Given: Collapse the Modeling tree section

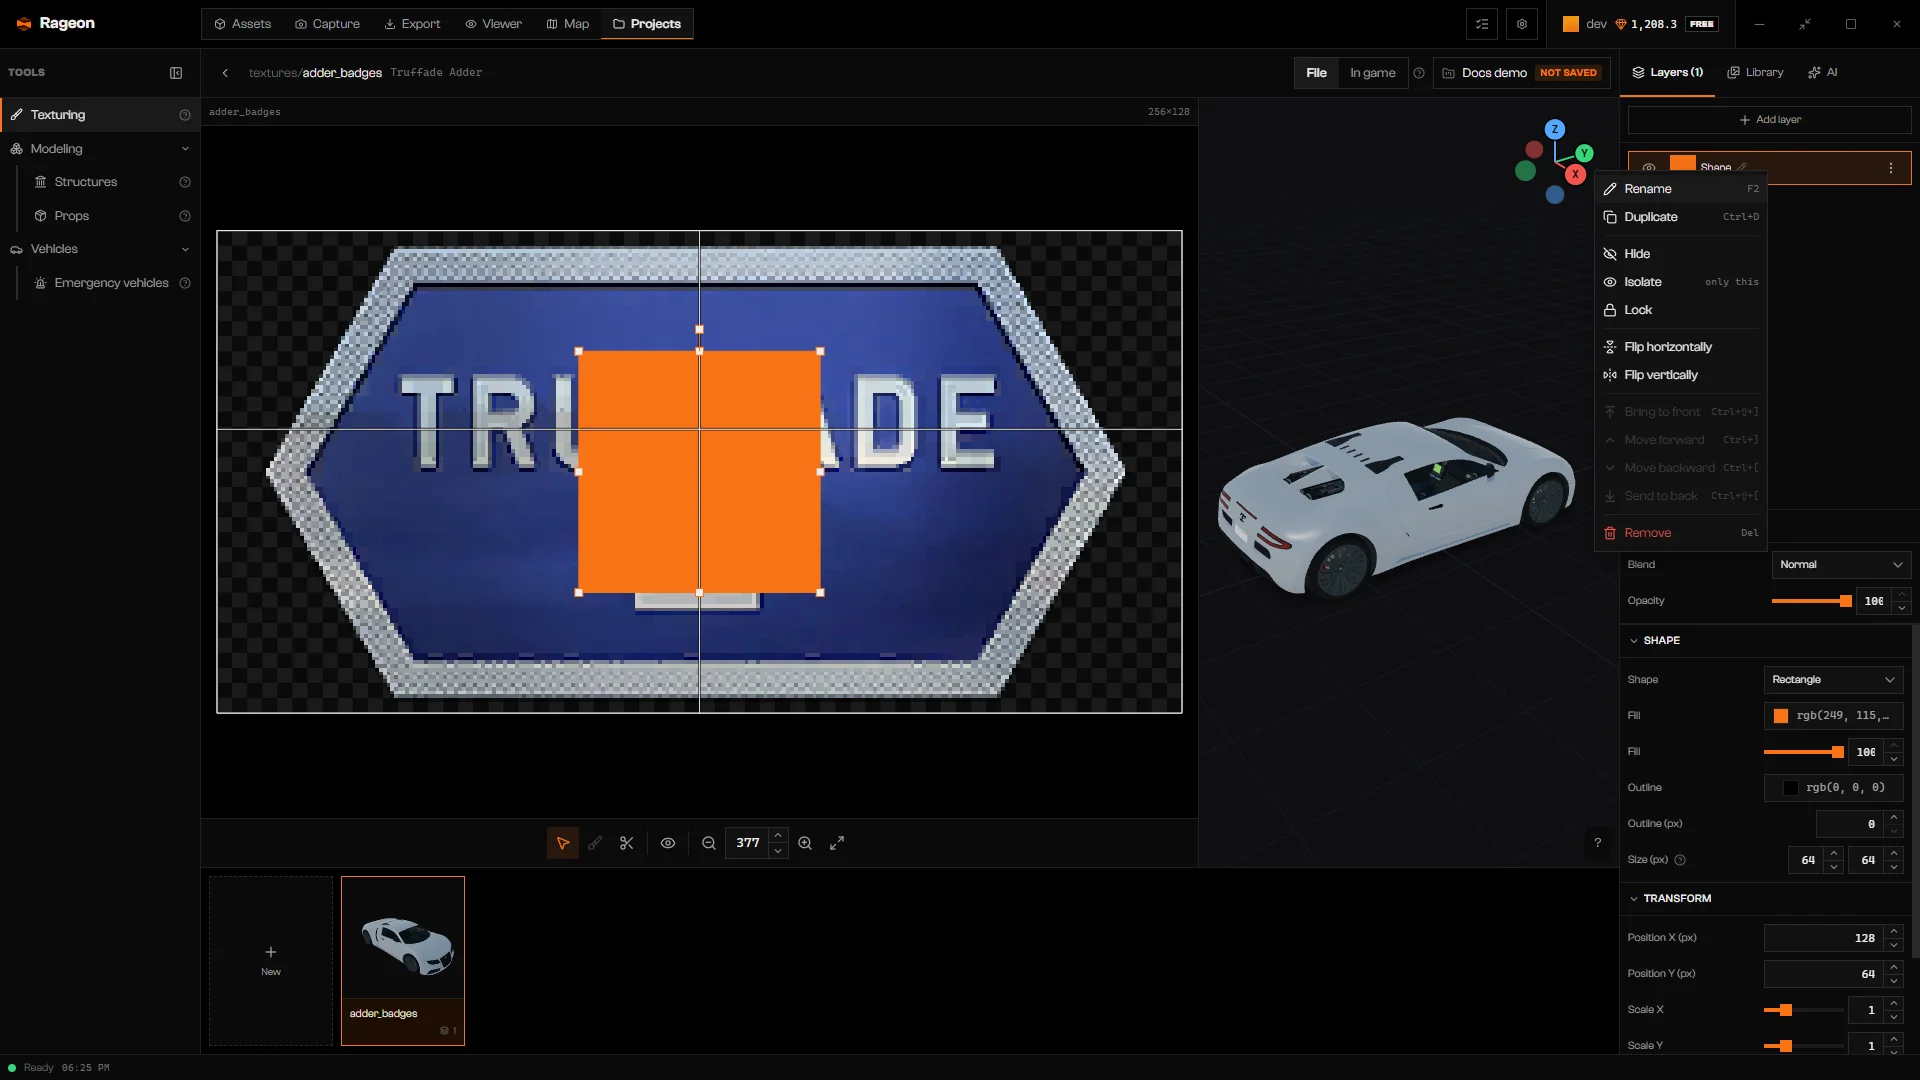Looking at the screenshot, I should tap(185, 149).
